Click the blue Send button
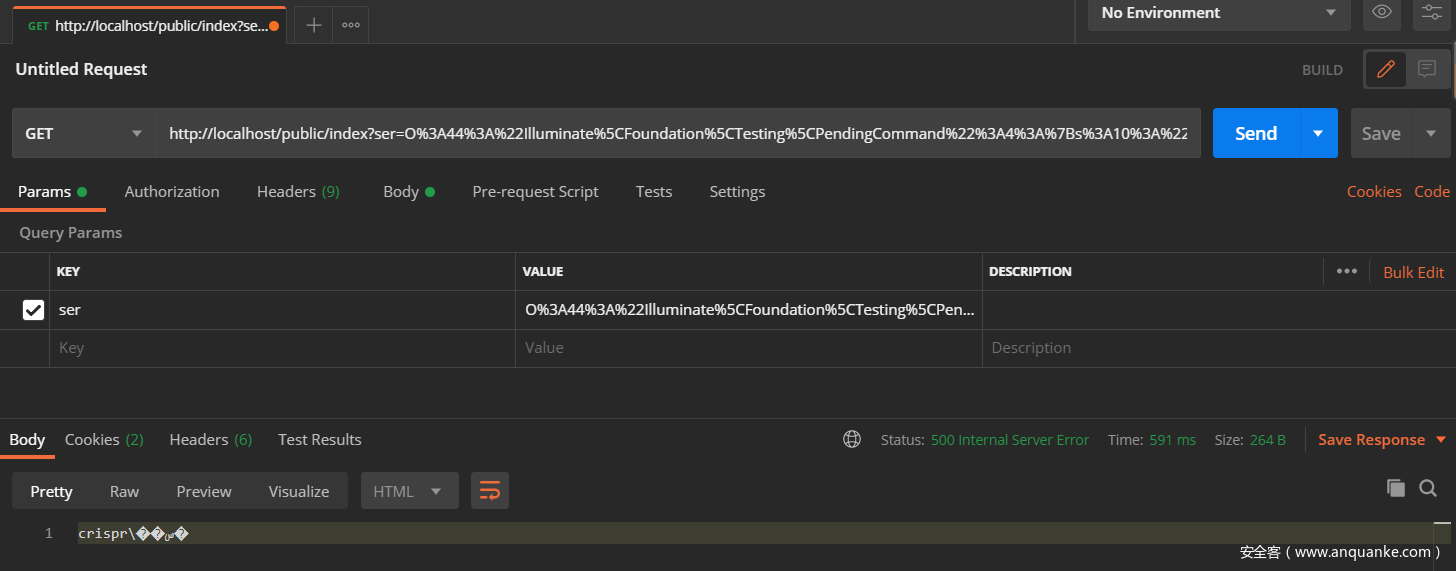The image size is (1456, 571). click(x=1256, y=134)
